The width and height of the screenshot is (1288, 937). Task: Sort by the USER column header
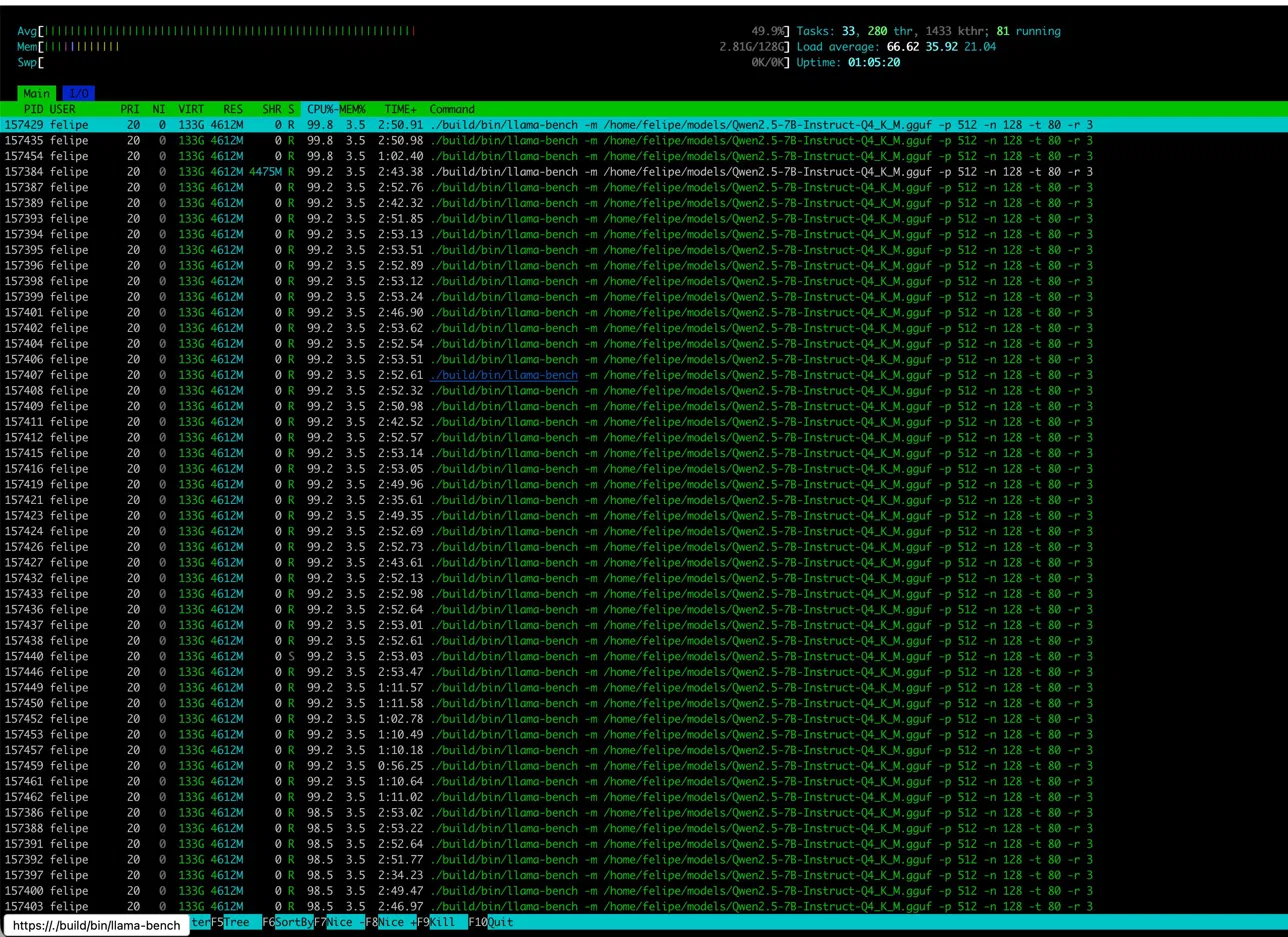click(x=62, y=109)
